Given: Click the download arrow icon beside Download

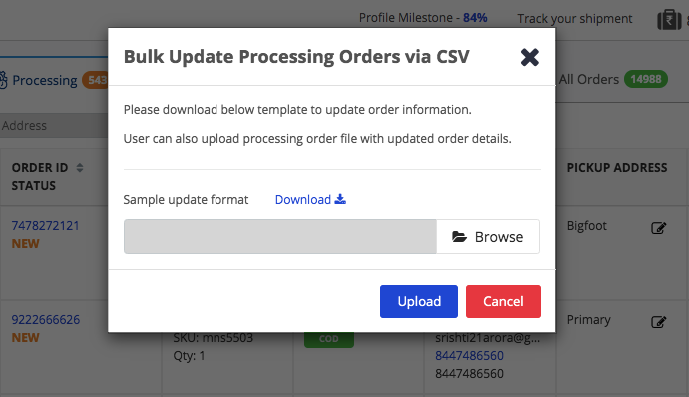Looking at the screenshot, I should click(x=340, y=199).
